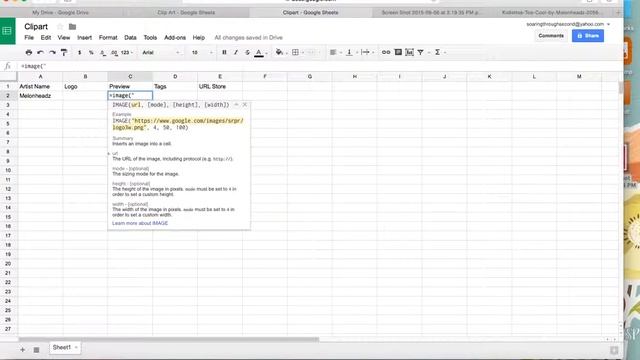Select the paint format tool

pos(64,52)
